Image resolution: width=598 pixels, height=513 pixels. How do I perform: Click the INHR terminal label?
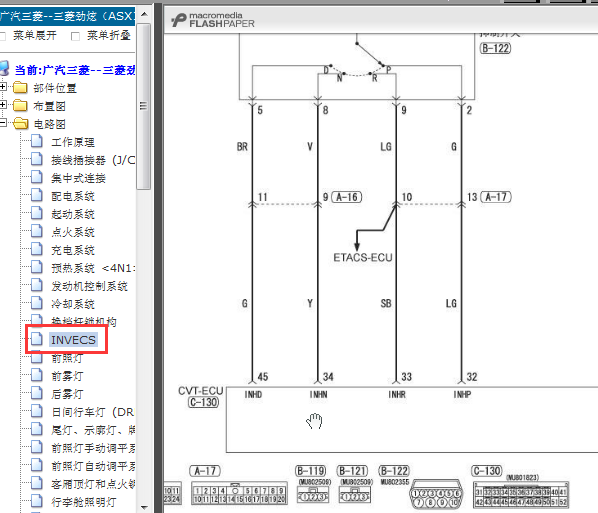397,394
